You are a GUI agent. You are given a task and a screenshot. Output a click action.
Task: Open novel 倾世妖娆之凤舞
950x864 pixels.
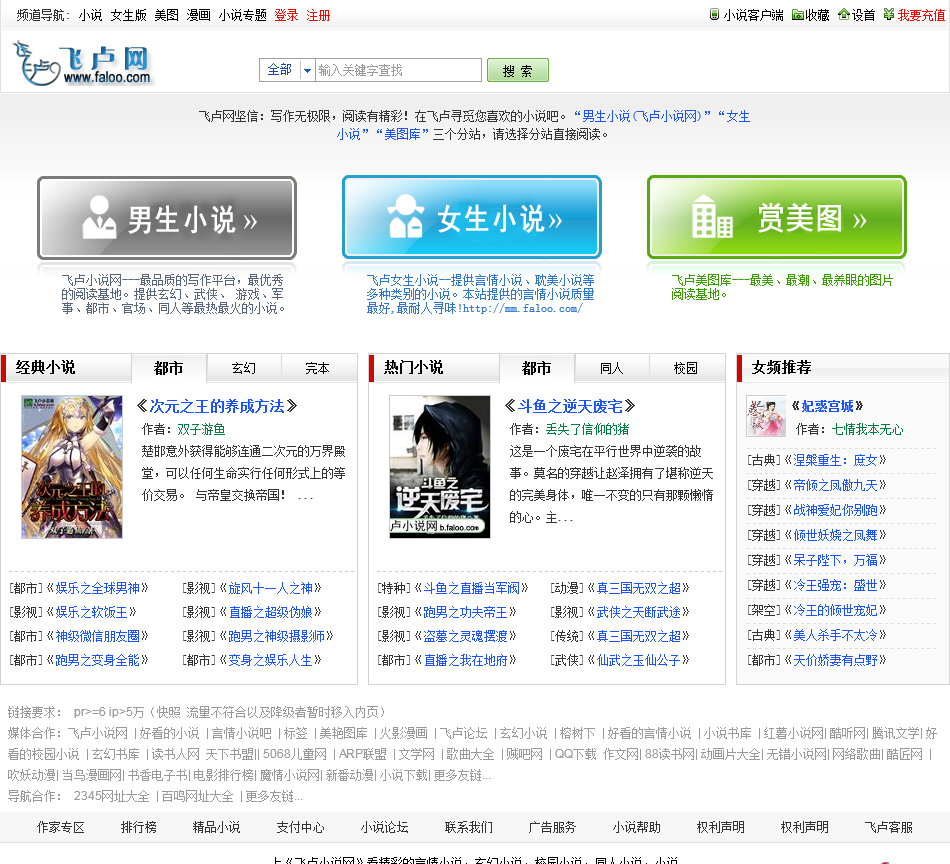835,536
